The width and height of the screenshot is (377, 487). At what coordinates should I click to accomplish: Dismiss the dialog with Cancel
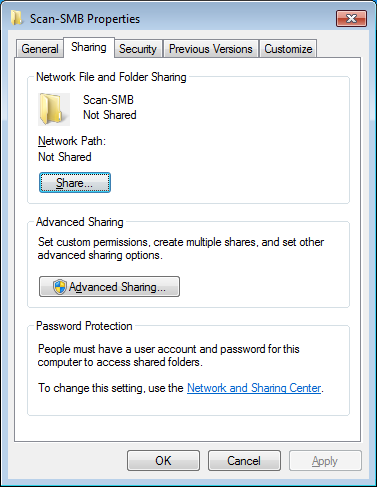244,461
